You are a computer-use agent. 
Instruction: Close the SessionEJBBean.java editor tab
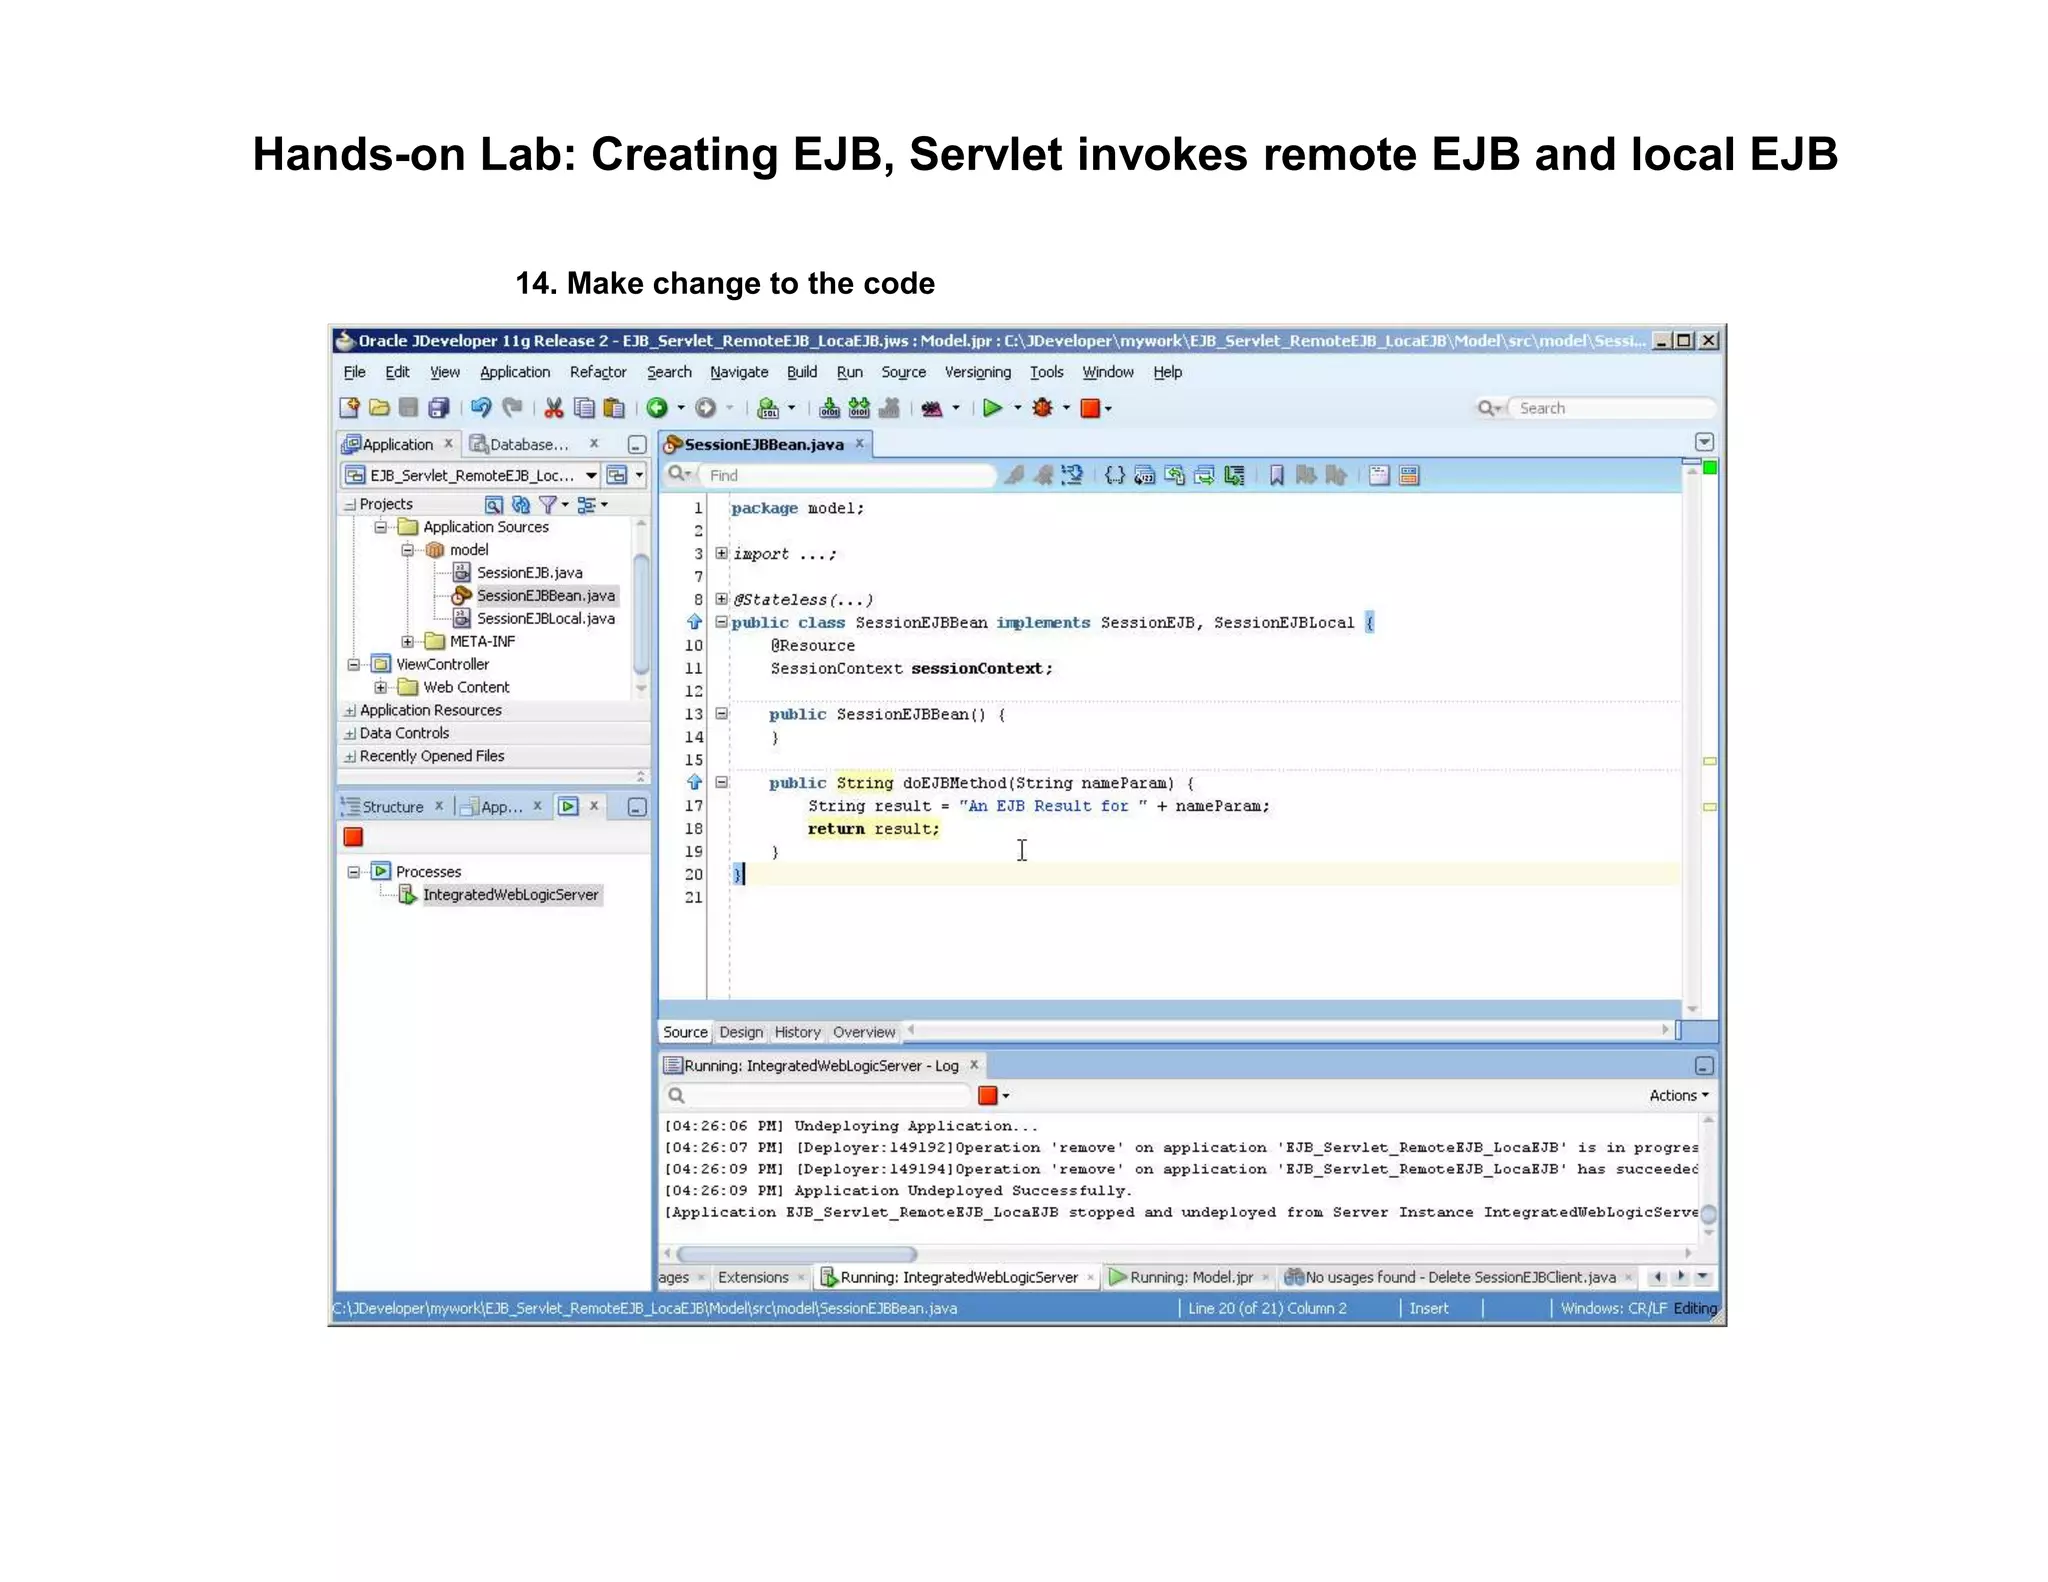tap(859, 444)
